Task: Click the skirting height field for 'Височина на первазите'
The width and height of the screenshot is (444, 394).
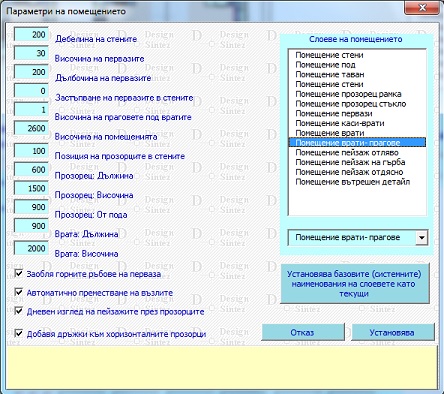Action: click(x=31, y=53)
